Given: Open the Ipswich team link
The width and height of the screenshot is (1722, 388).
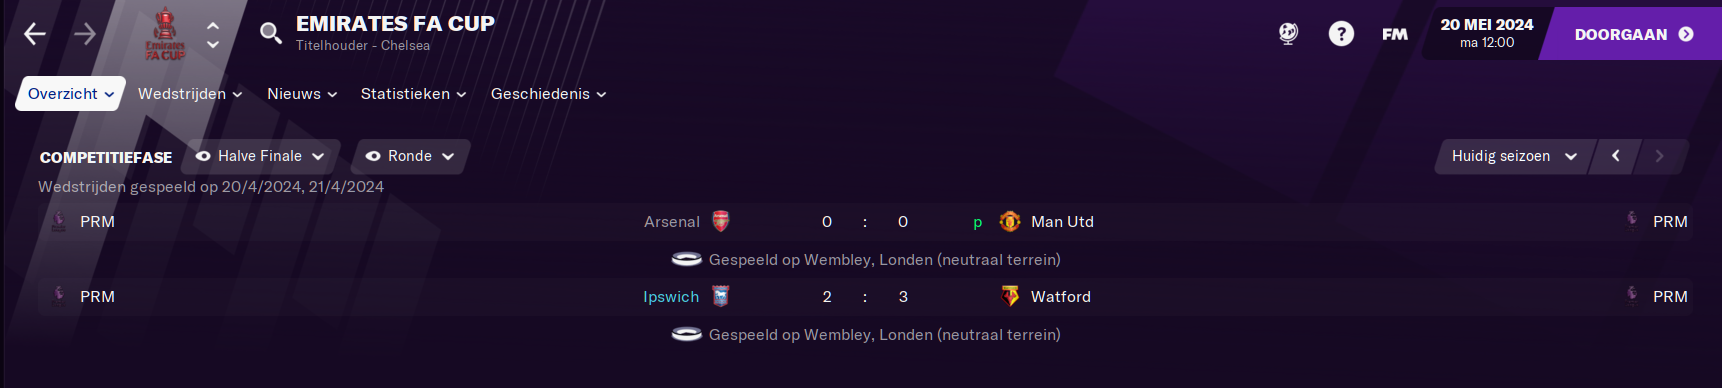Looking at the screenshot, I should [x=671, y=297].
